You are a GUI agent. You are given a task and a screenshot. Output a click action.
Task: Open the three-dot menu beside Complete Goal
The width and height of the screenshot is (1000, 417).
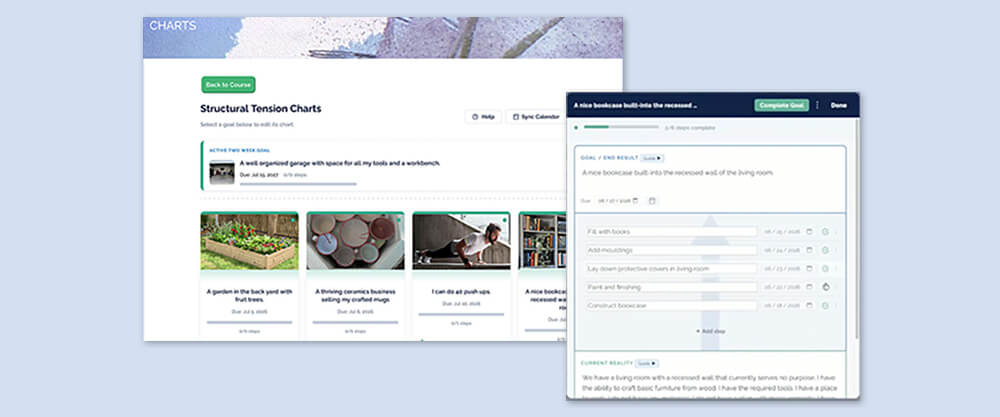tap(818, 105)
